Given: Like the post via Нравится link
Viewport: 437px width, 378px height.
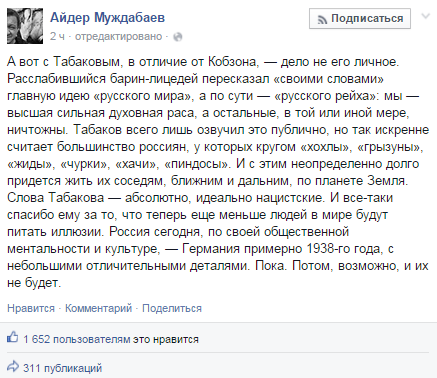Looking at the screenshot, I should [31, 308].
